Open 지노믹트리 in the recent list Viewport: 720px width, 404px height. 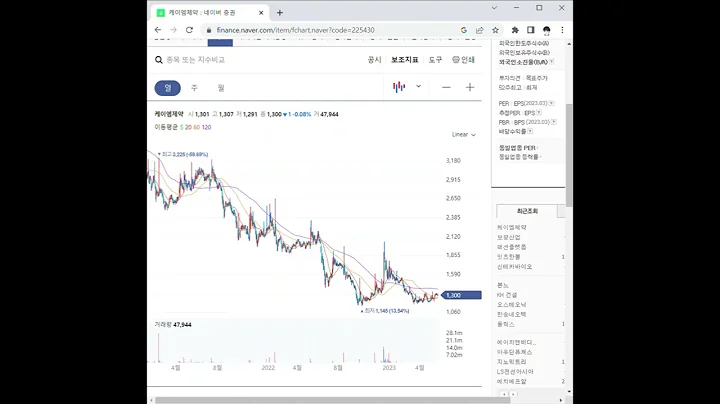click(x=512, y=362)
